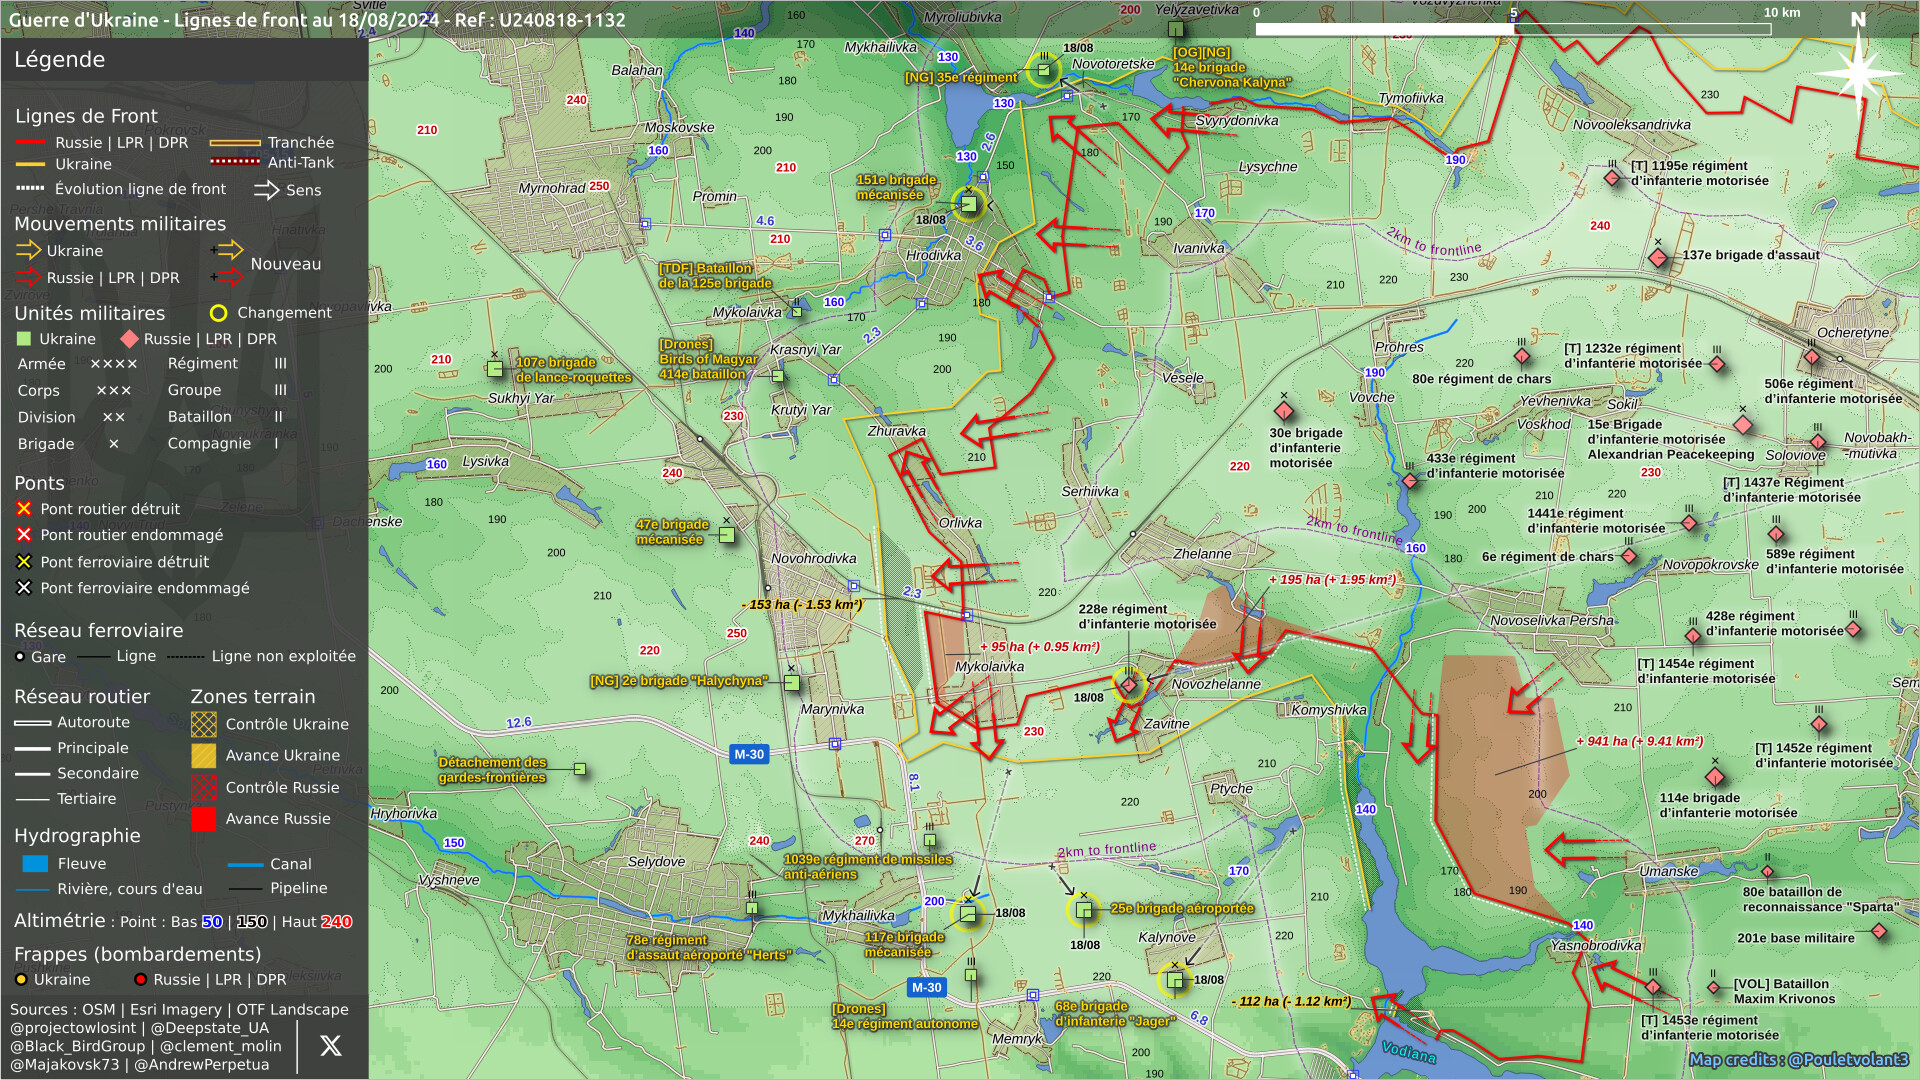This screenshot has width=1920, height=1080.
Task: Click the 137e brigade d'assaut diamond marker
Action: click(1658, 258)
